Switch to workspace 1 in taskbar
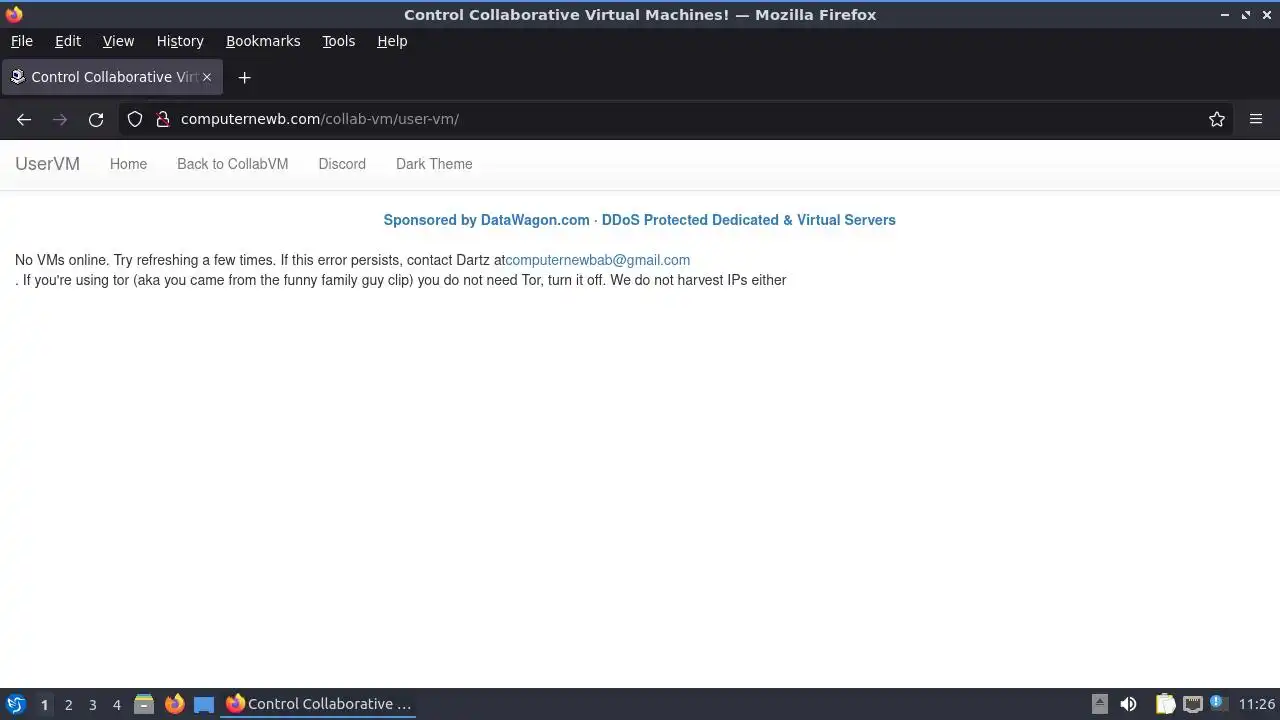Image resolution: width=1280 pixels, height=720 pixels. 44,705
